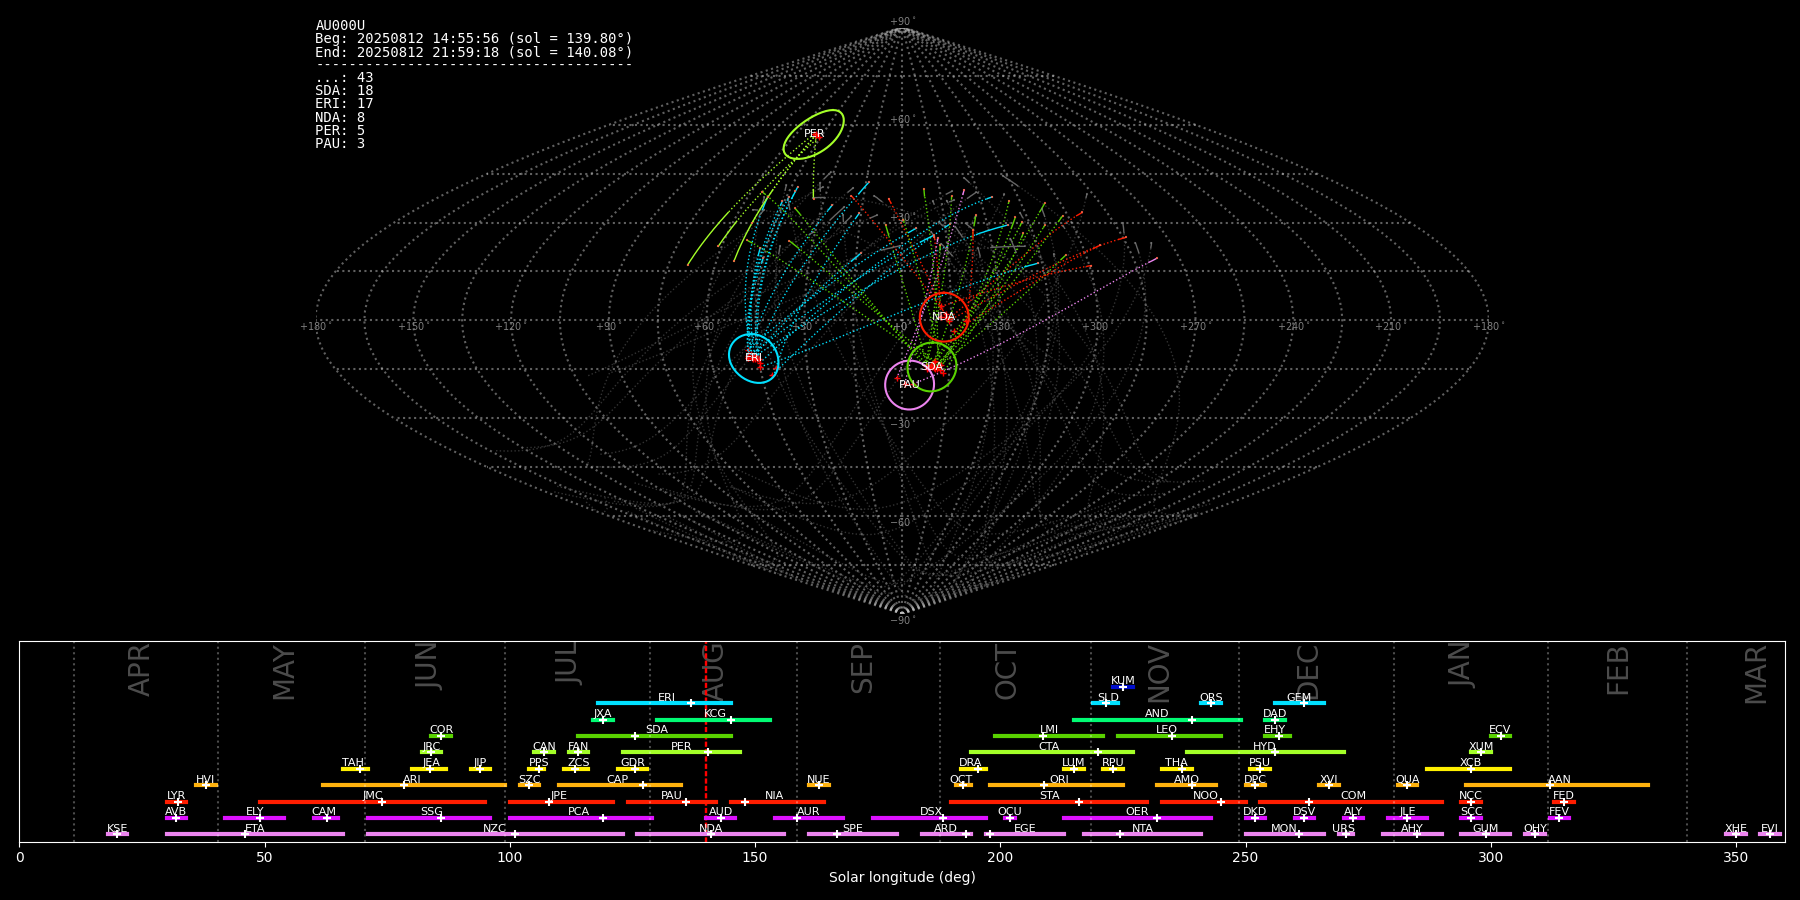Click the +330 longitude grid label on the map

click(998, 327)
